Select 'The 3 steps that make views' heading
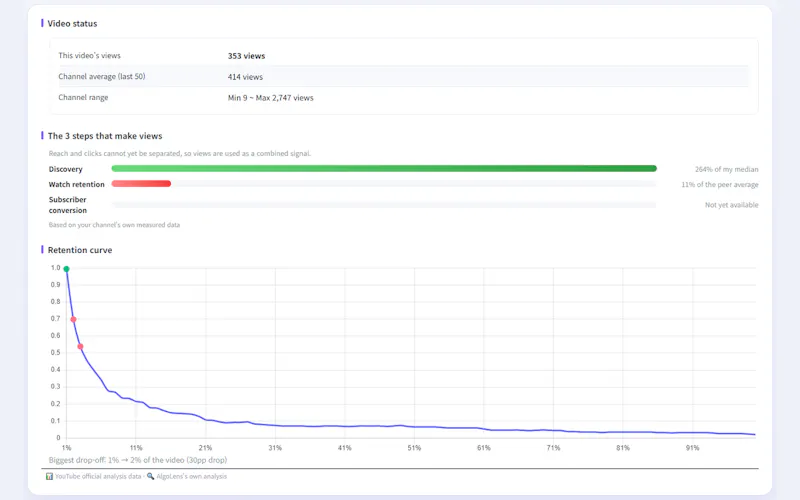Image resolution: width=800 pixels, height=500 pixels. 105,136
